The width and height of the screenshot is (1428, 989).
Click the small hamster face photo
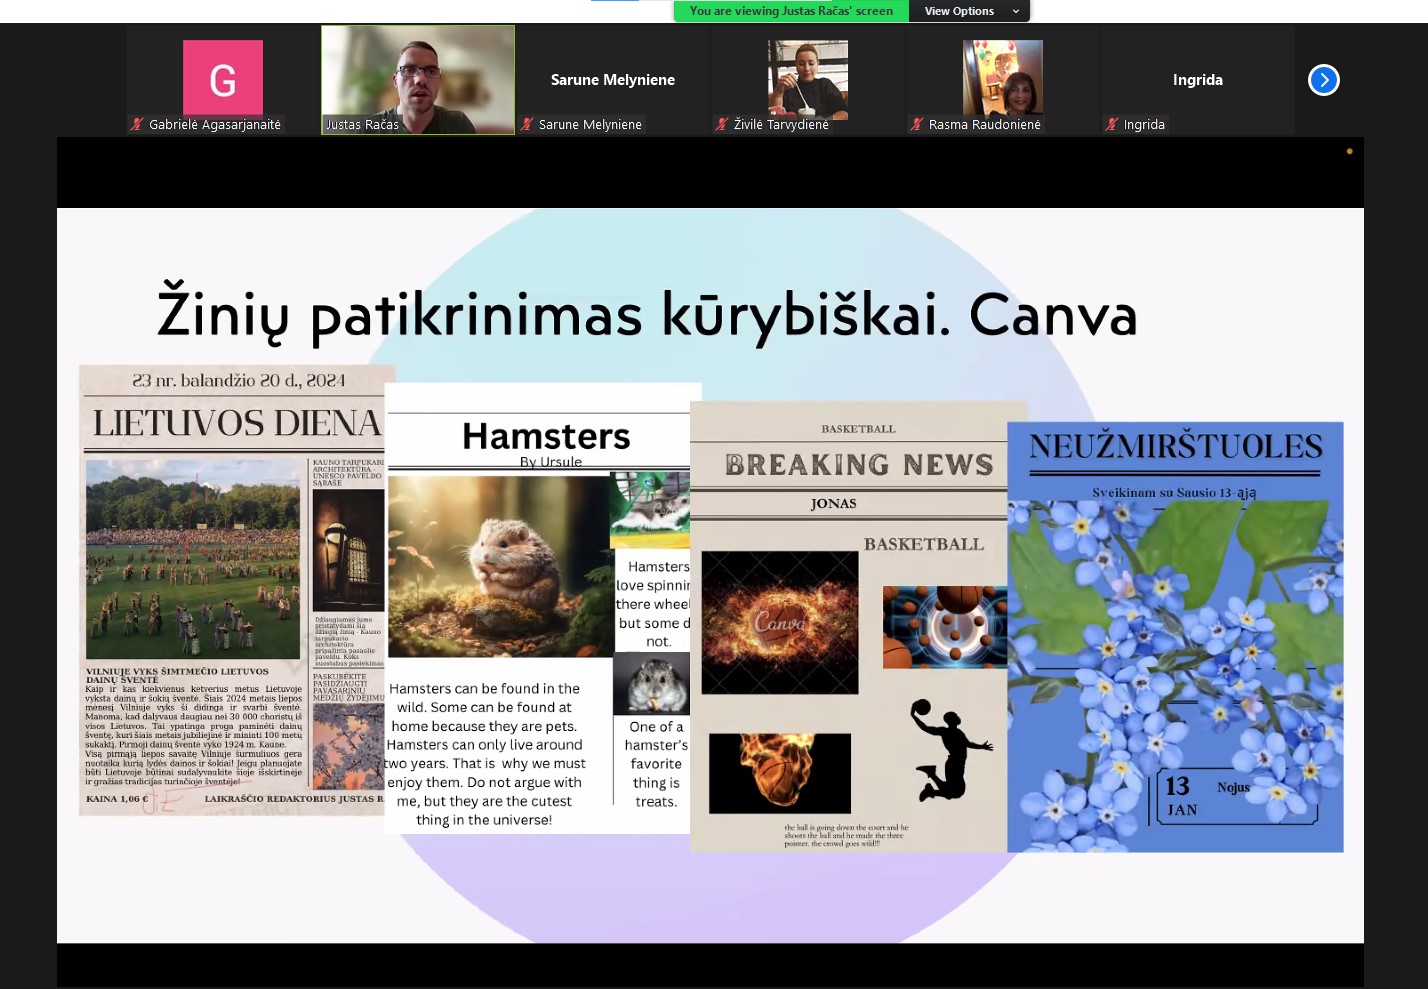pyautogui.click(x=652, y=683)
